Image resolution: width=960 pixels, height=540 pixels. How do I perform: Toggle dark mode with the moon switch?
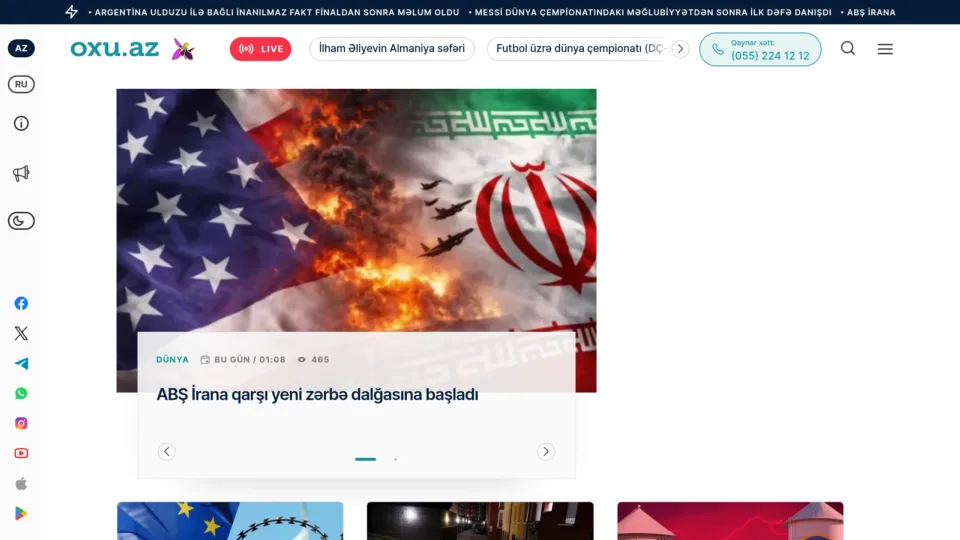pos(21,220)
